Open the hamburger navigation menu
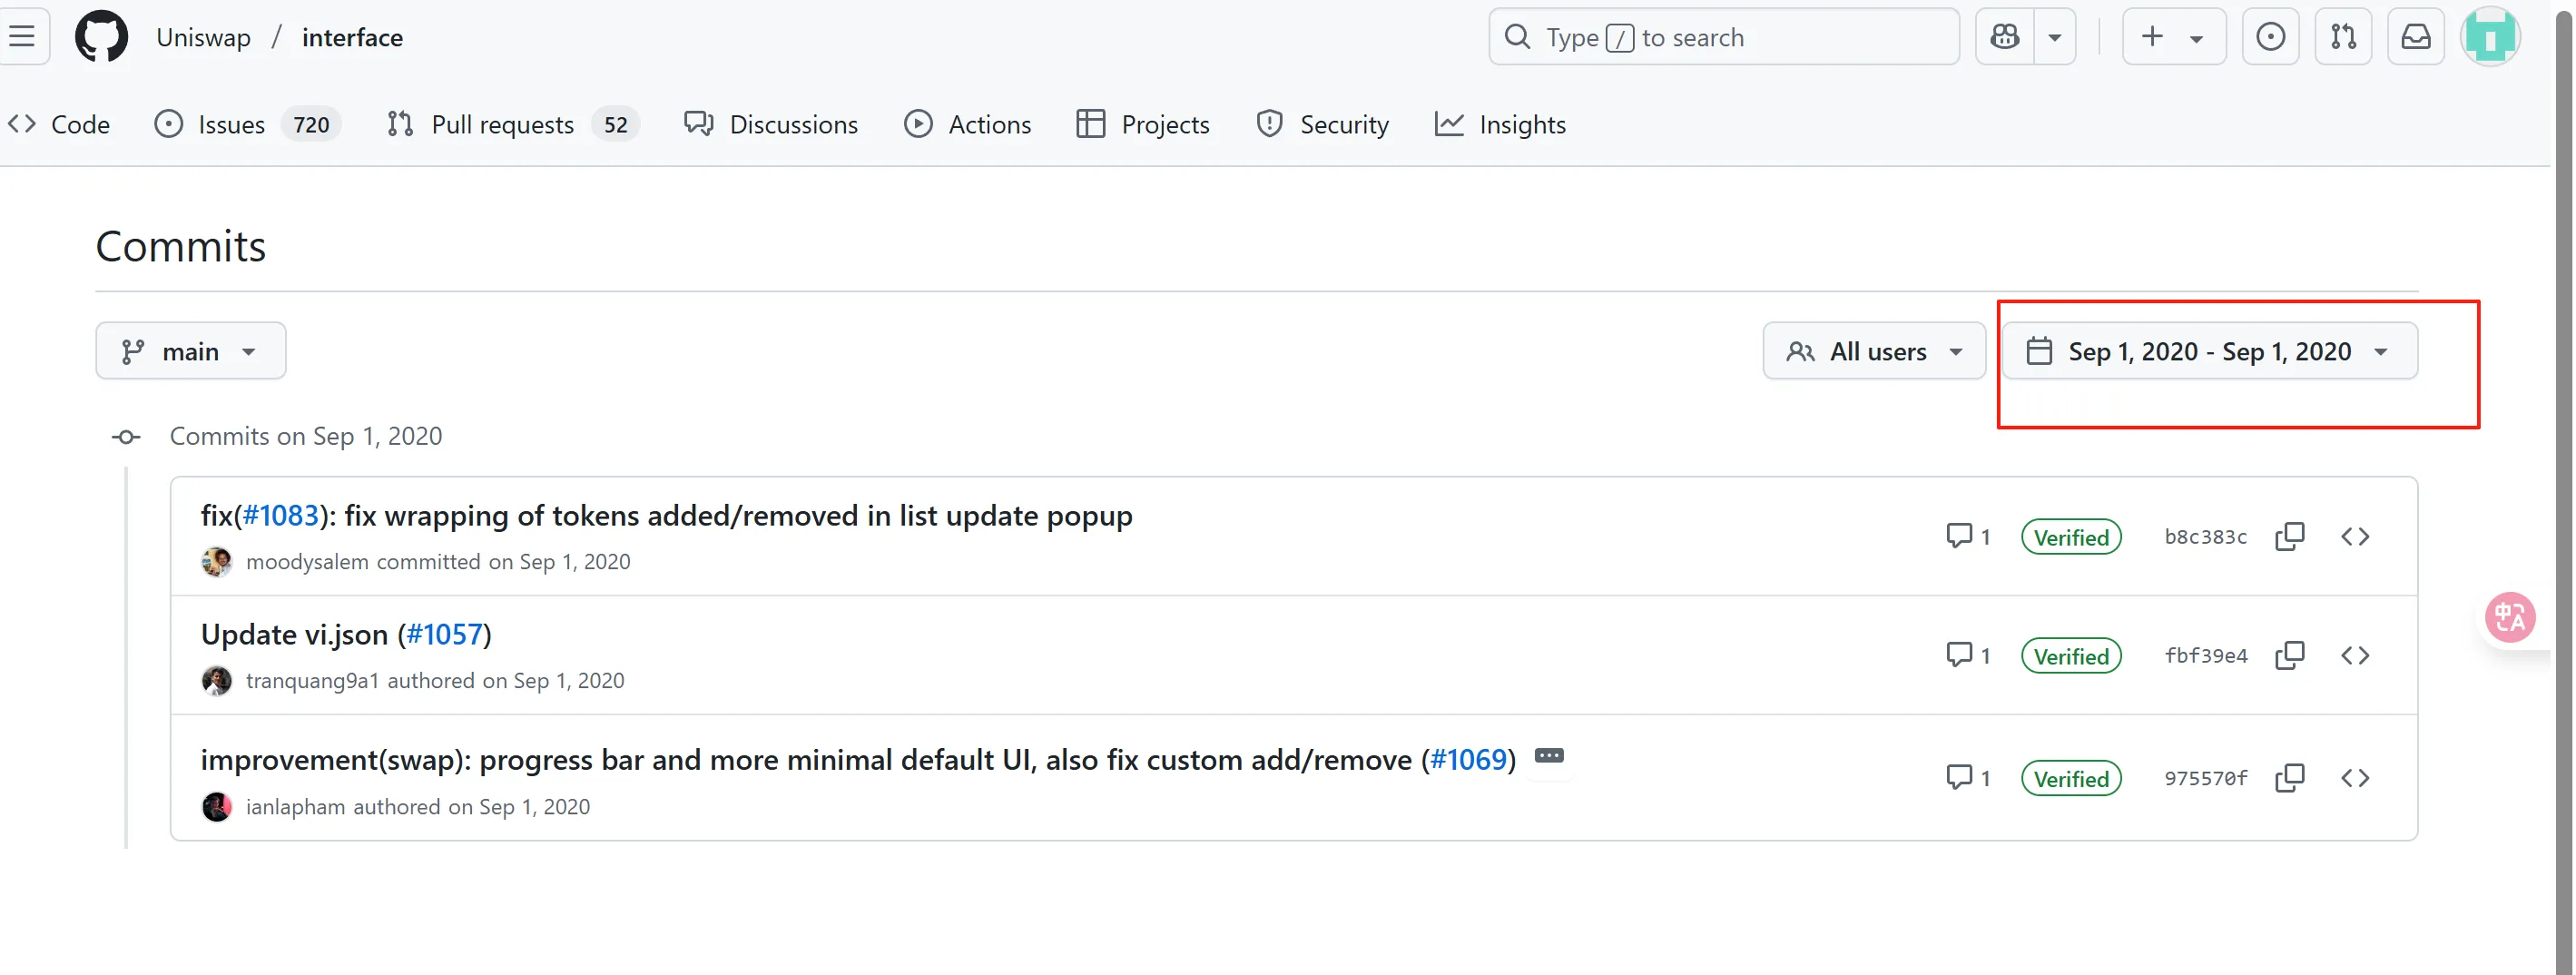This screenshot has height=975, width=2576. [22, 37]
